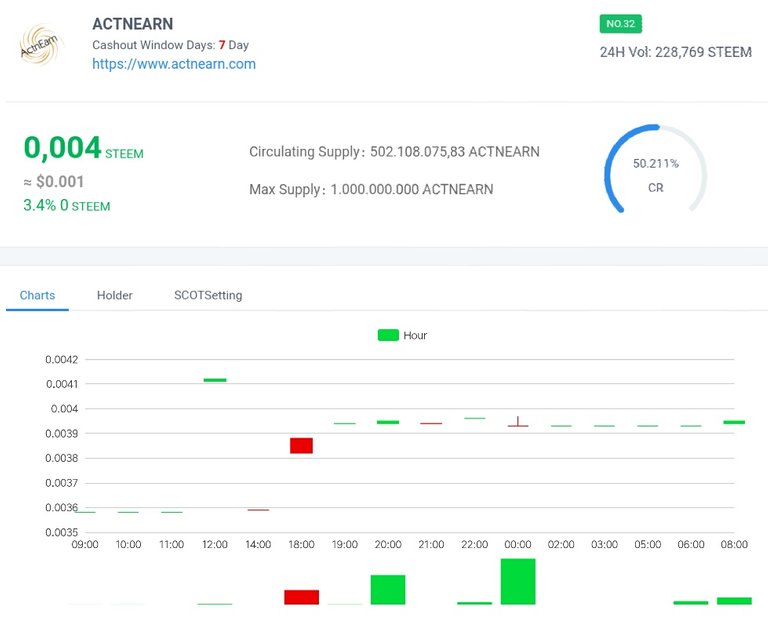Click the 24H Vol: 228,769 STEEM text

coord(676,52)
